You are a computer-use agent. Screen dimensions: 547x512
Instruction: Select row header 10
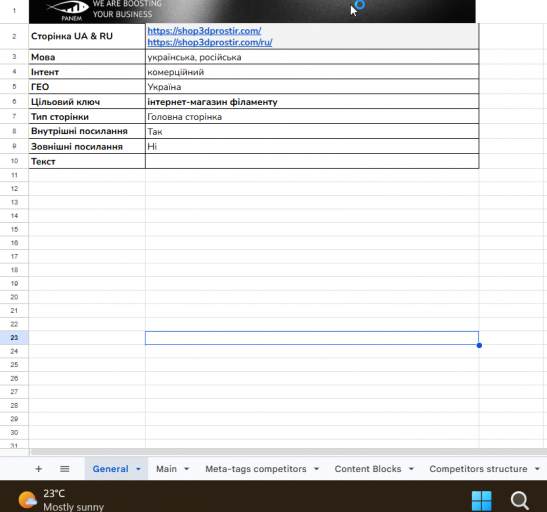point(14,161)
